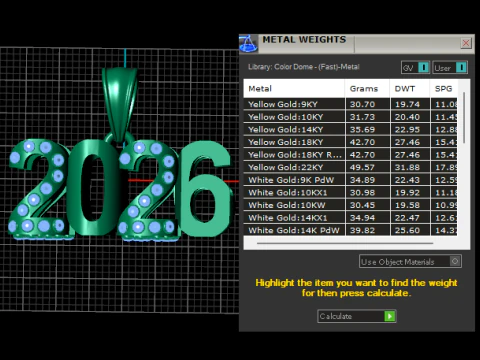This screenshot has height=360, width=480.
Task: Select the White Gold:10KX1 row
Action: coord(350,193)
